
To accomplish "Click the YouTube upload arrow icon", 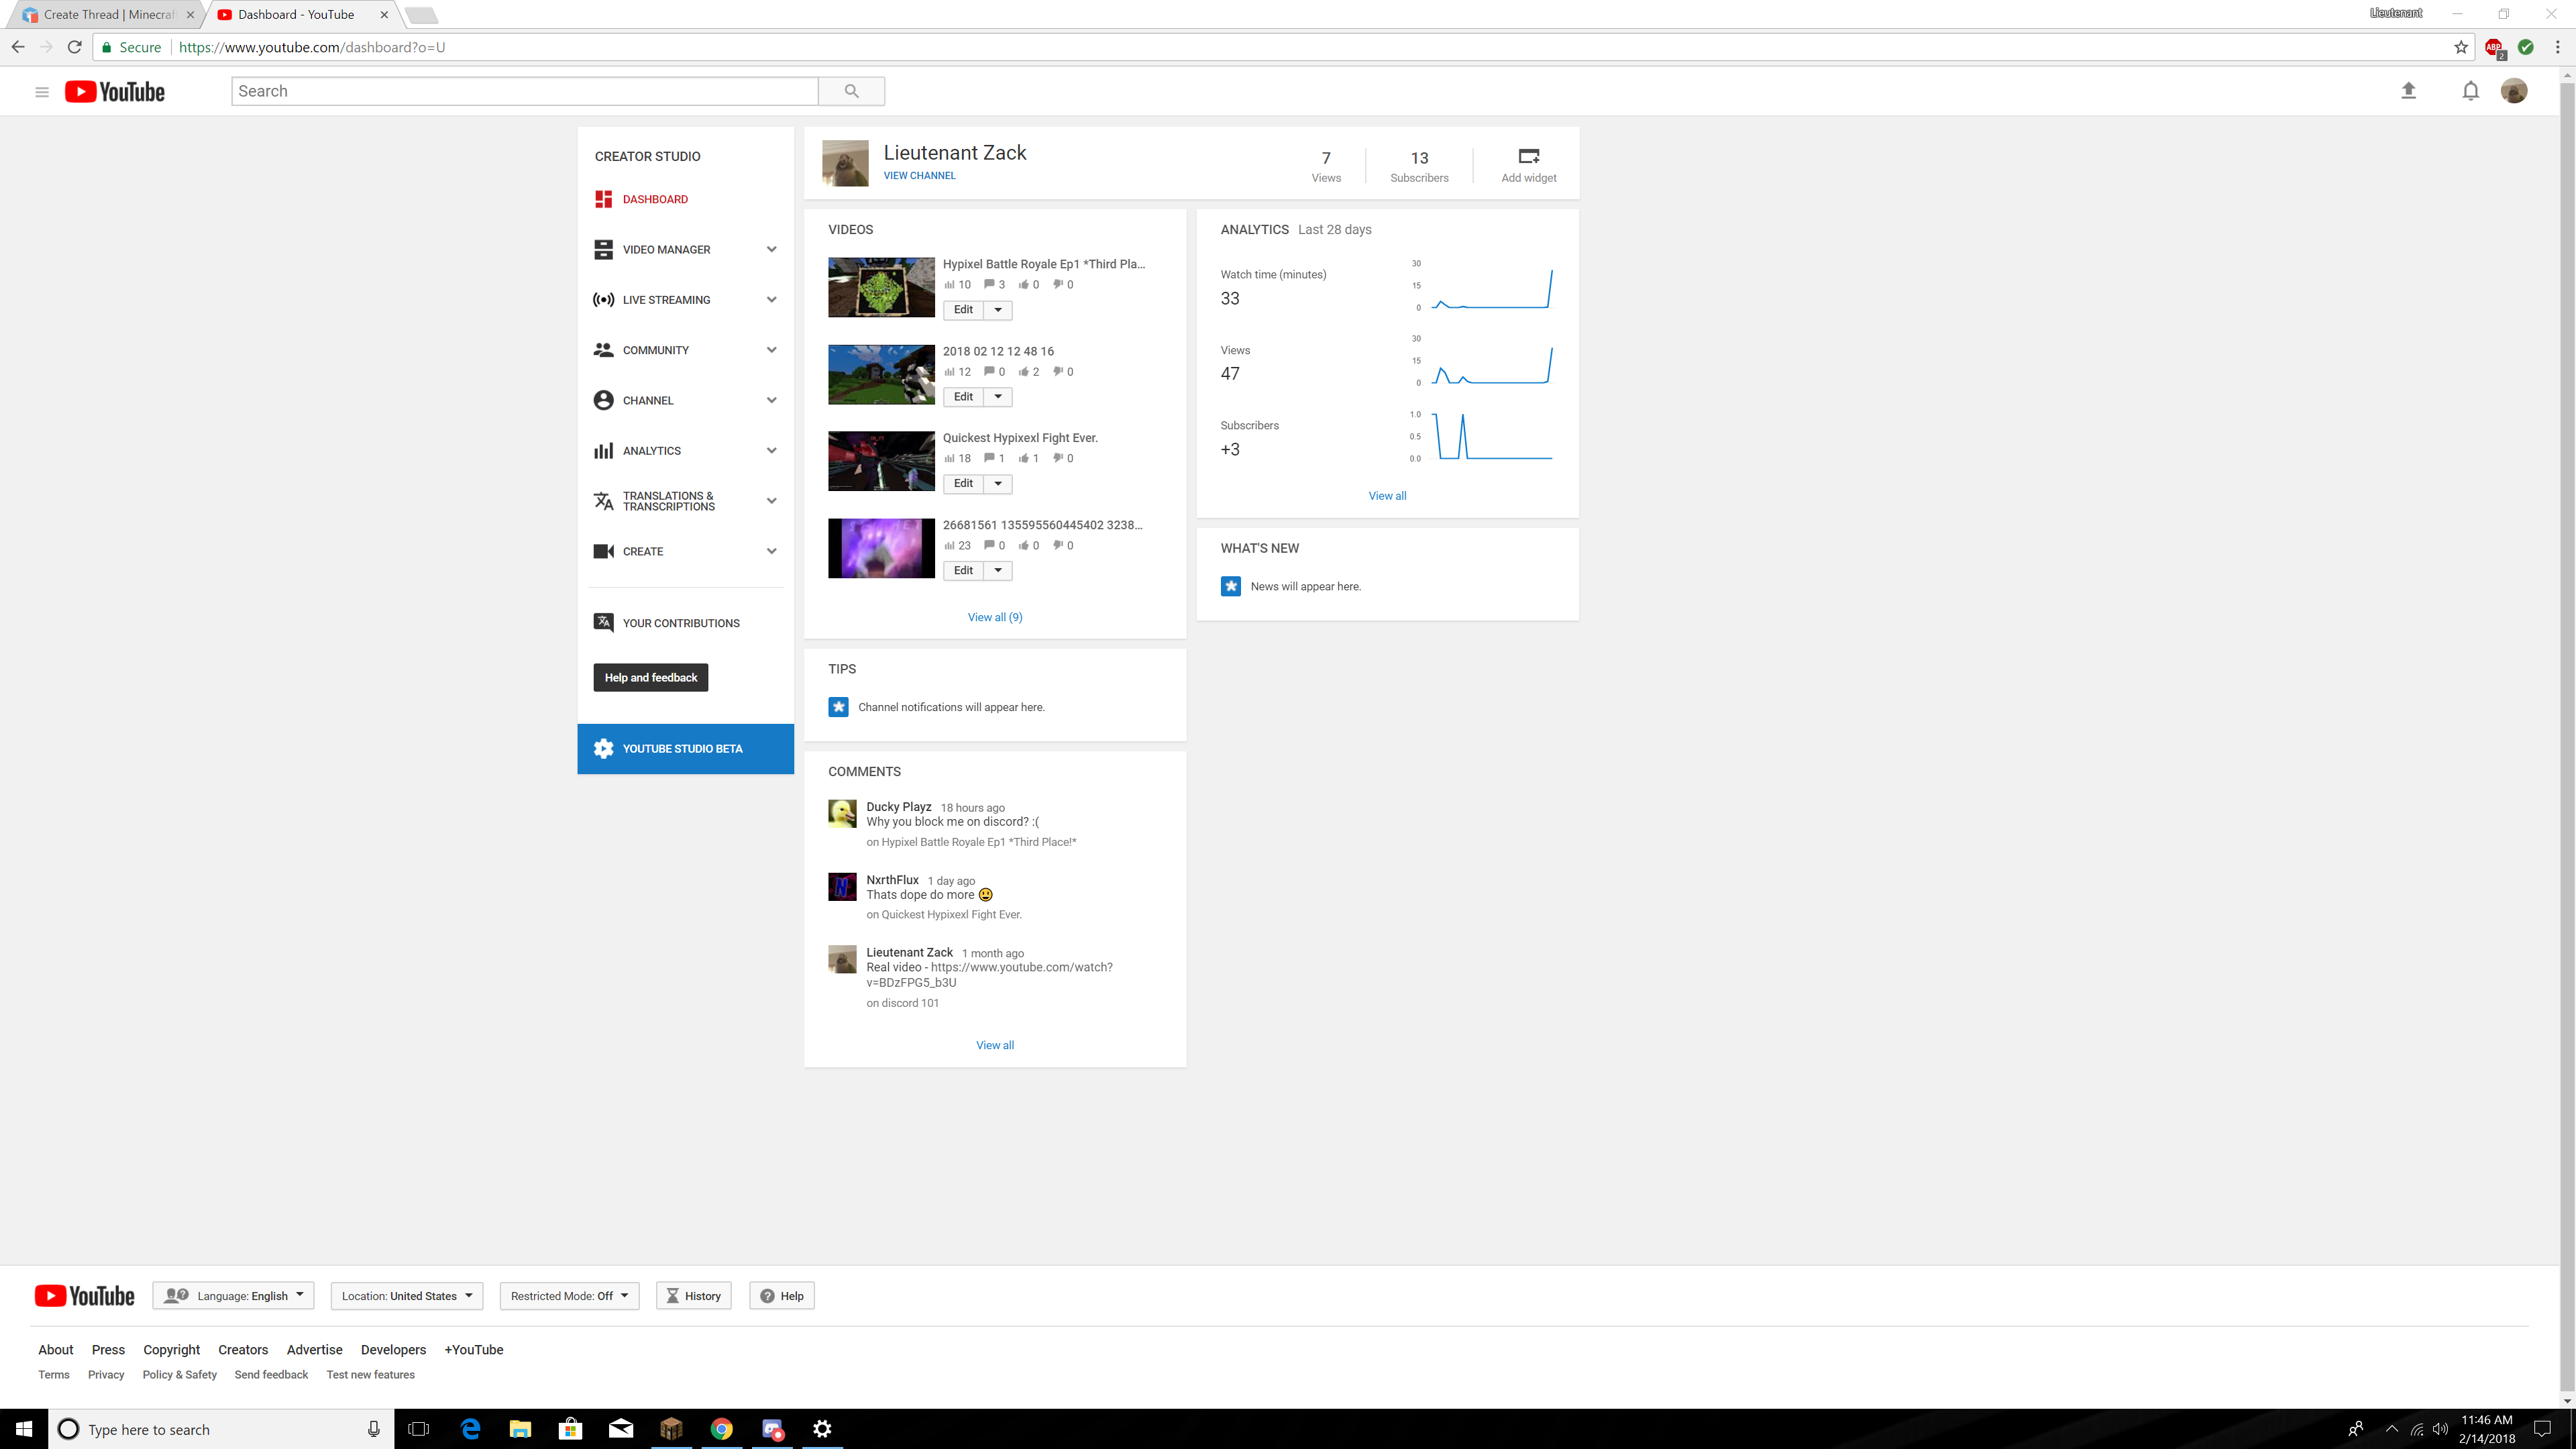I will coord(2408,91).
